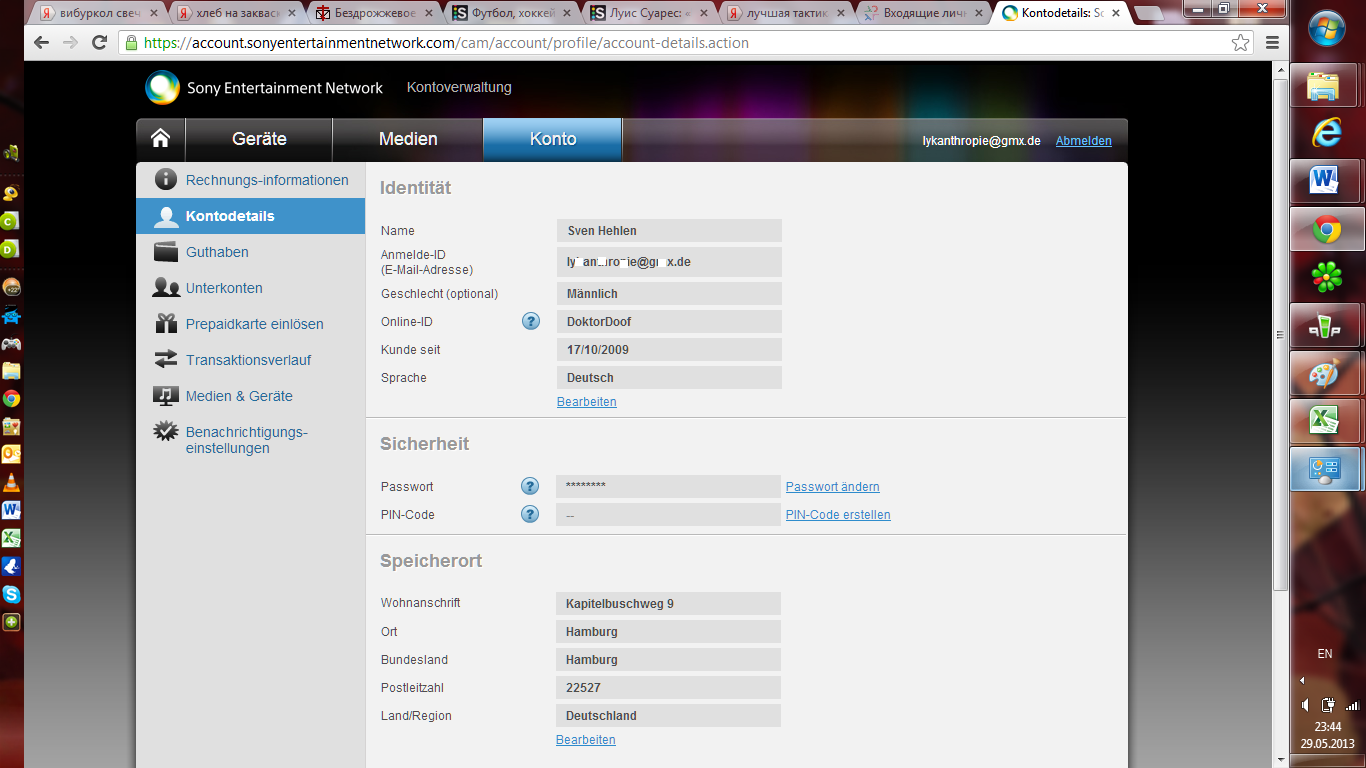
Task: Open Internet Explorer from right taskbar
Action: pyautogui.click(x=1326, y=133)
